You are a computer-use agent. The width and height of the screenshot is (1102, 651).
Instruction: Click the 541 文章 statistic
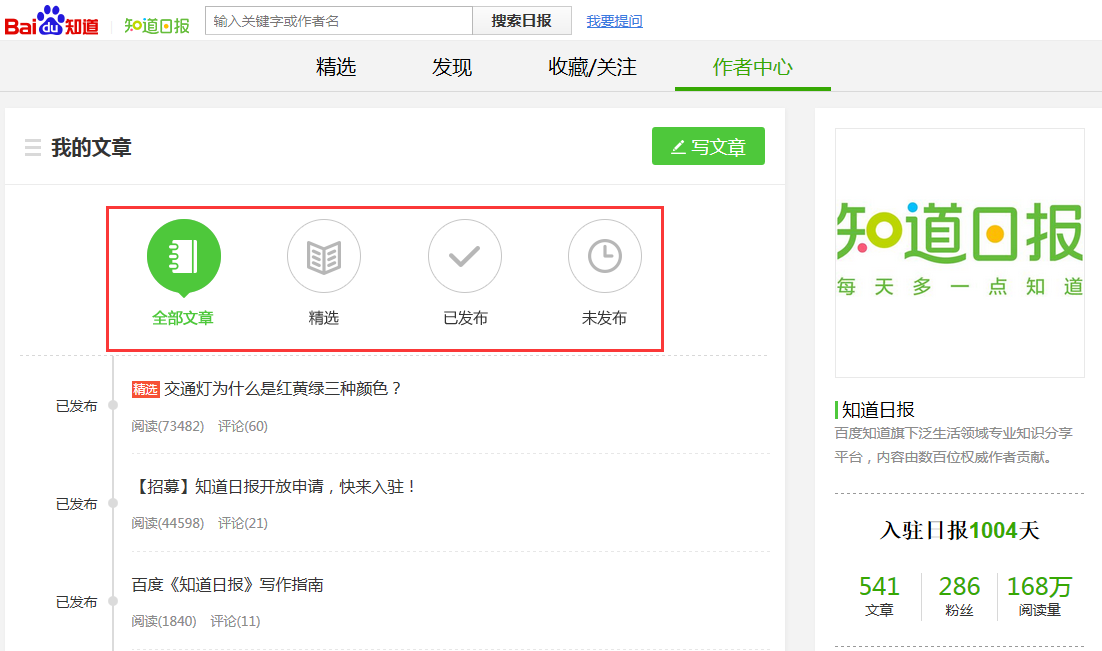pyautogui.click(x=879, y=595)
